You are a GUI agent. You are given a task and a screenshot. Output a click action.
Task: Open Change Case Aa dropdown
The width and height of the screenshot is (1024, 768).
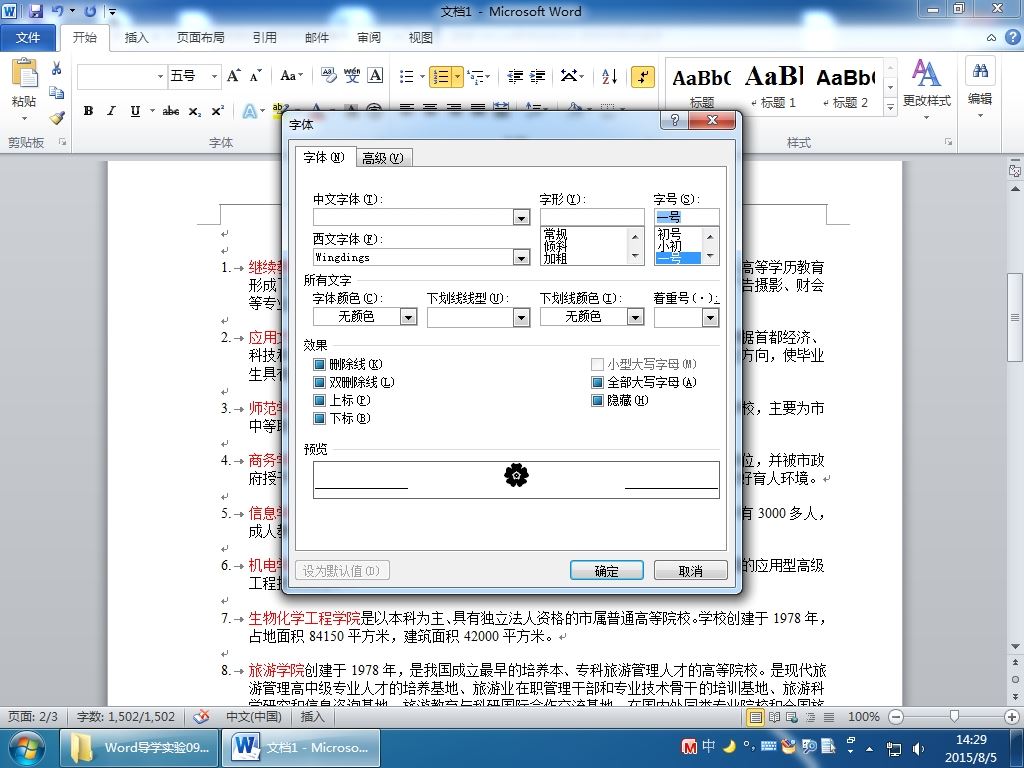tap(291, 76)
